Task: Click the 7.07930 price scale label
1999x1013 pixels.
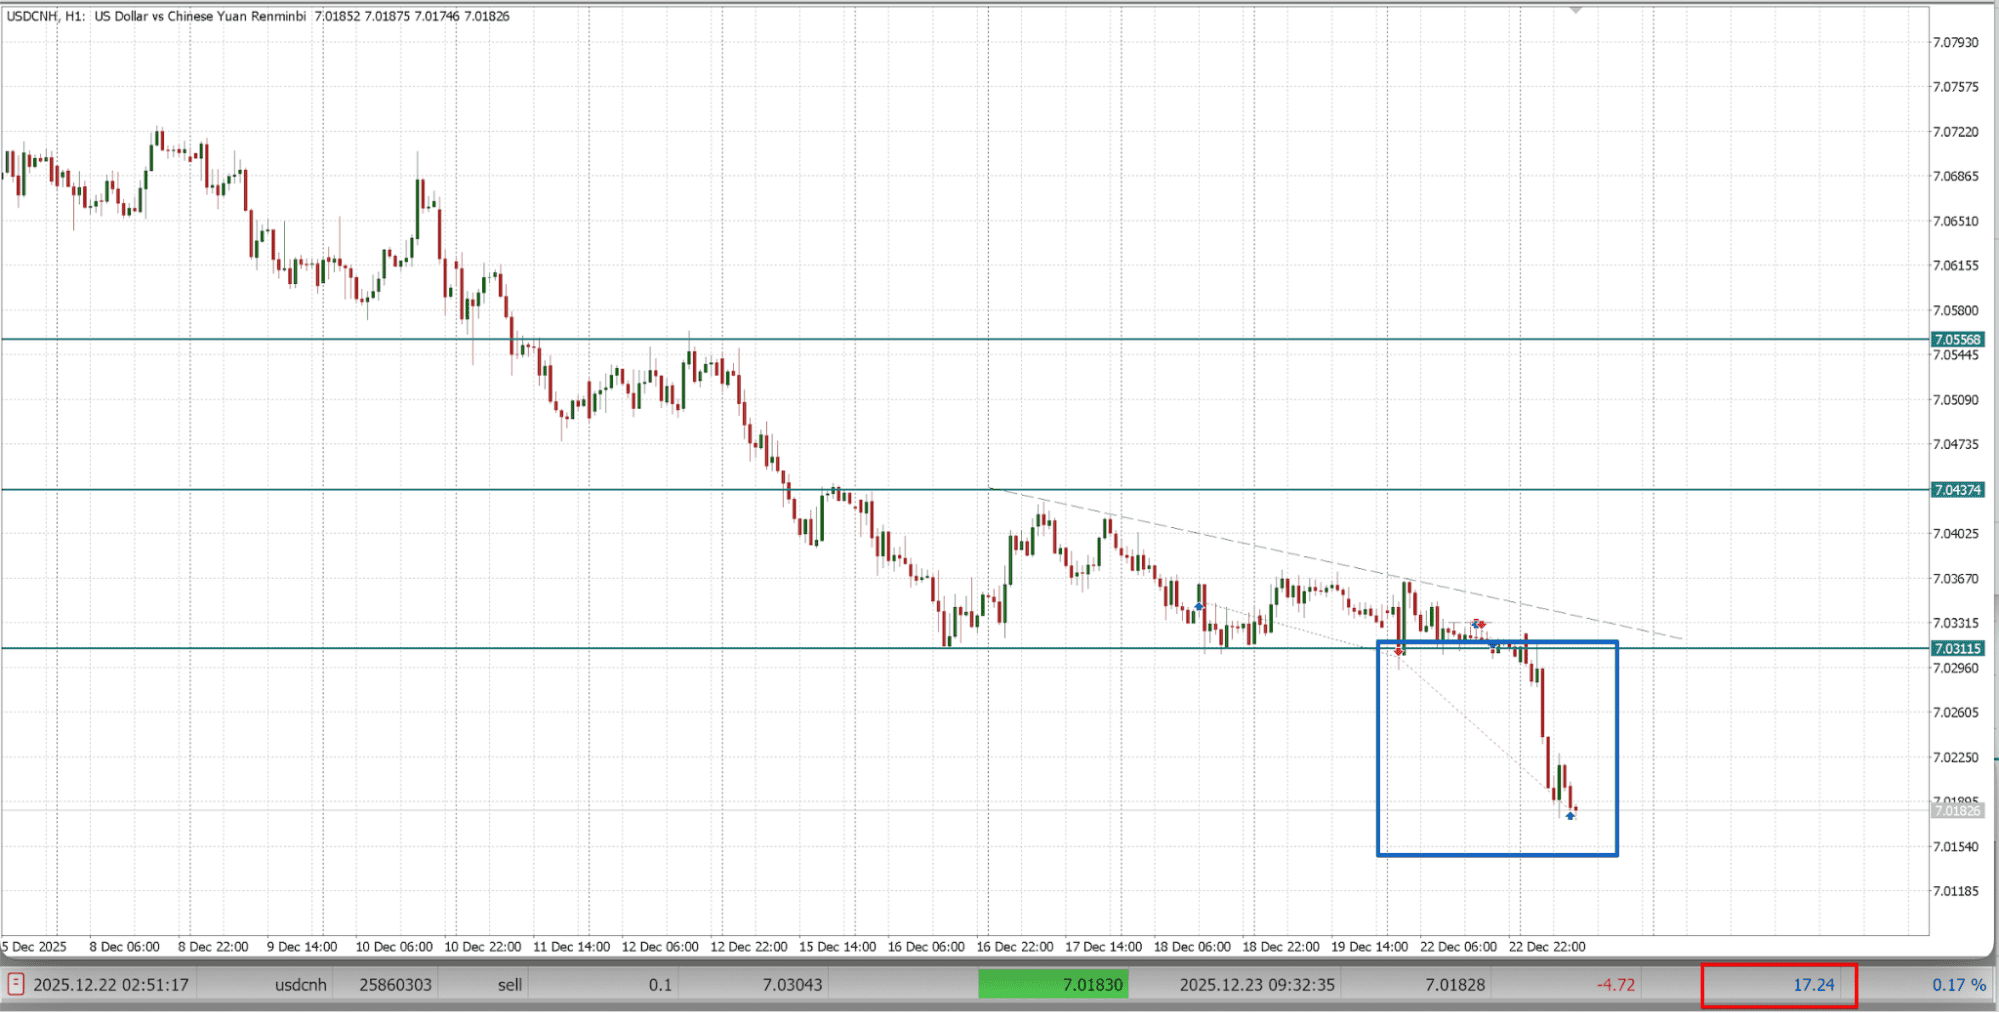Action: click(1955, 42)
